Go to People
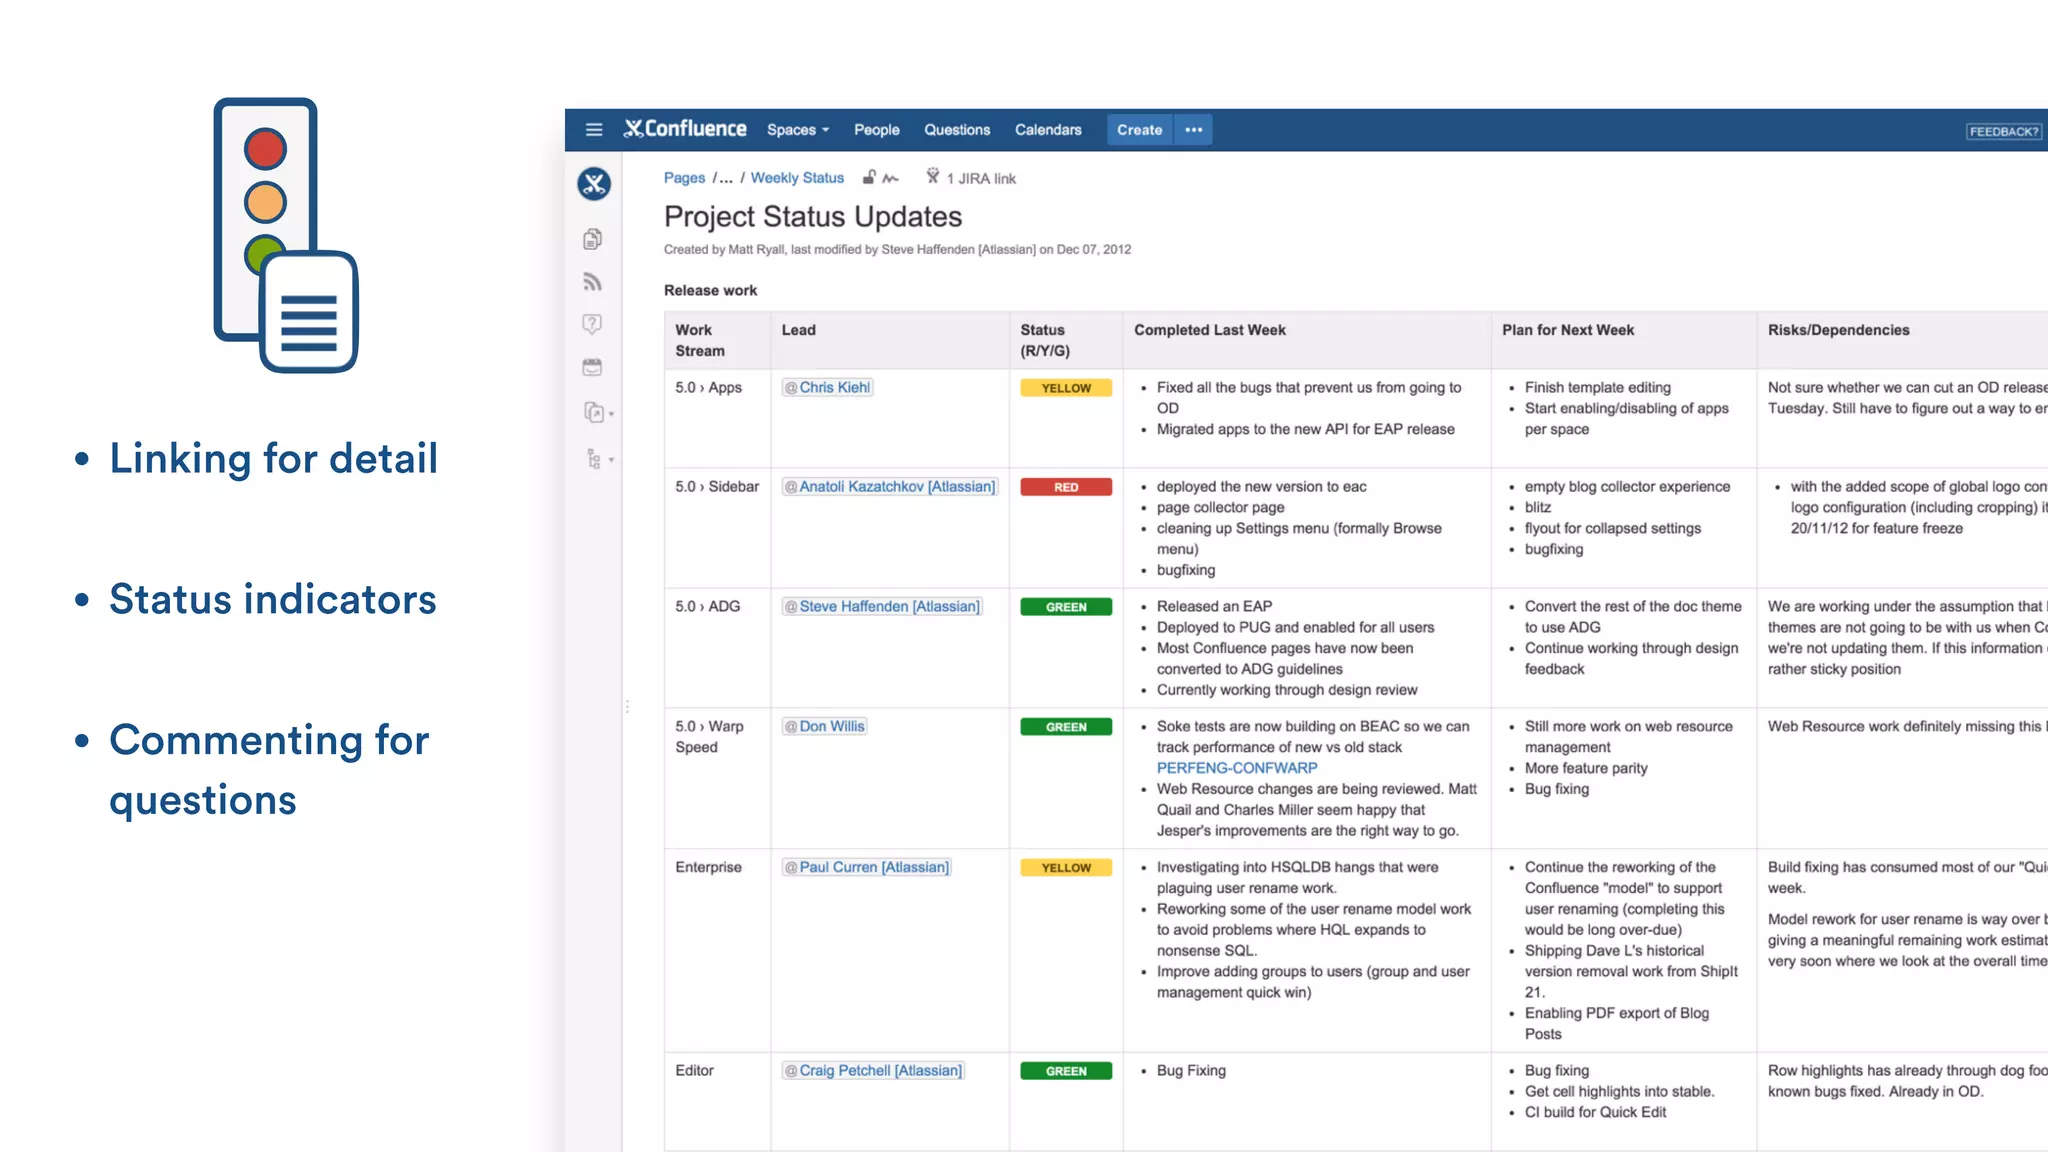This screenshot has width=2048, height=1152. 877,130
